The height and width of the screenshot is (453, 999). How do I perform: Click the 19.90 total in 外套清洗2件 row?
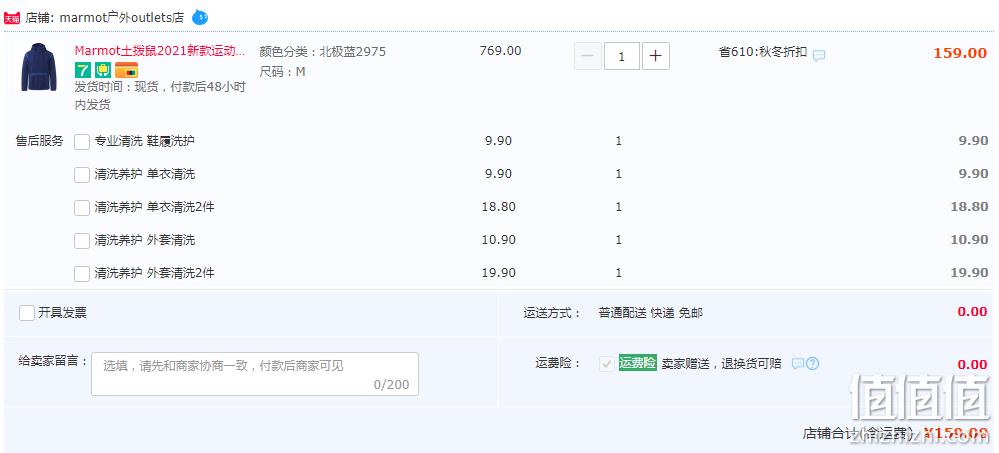[x=969, y=273]
